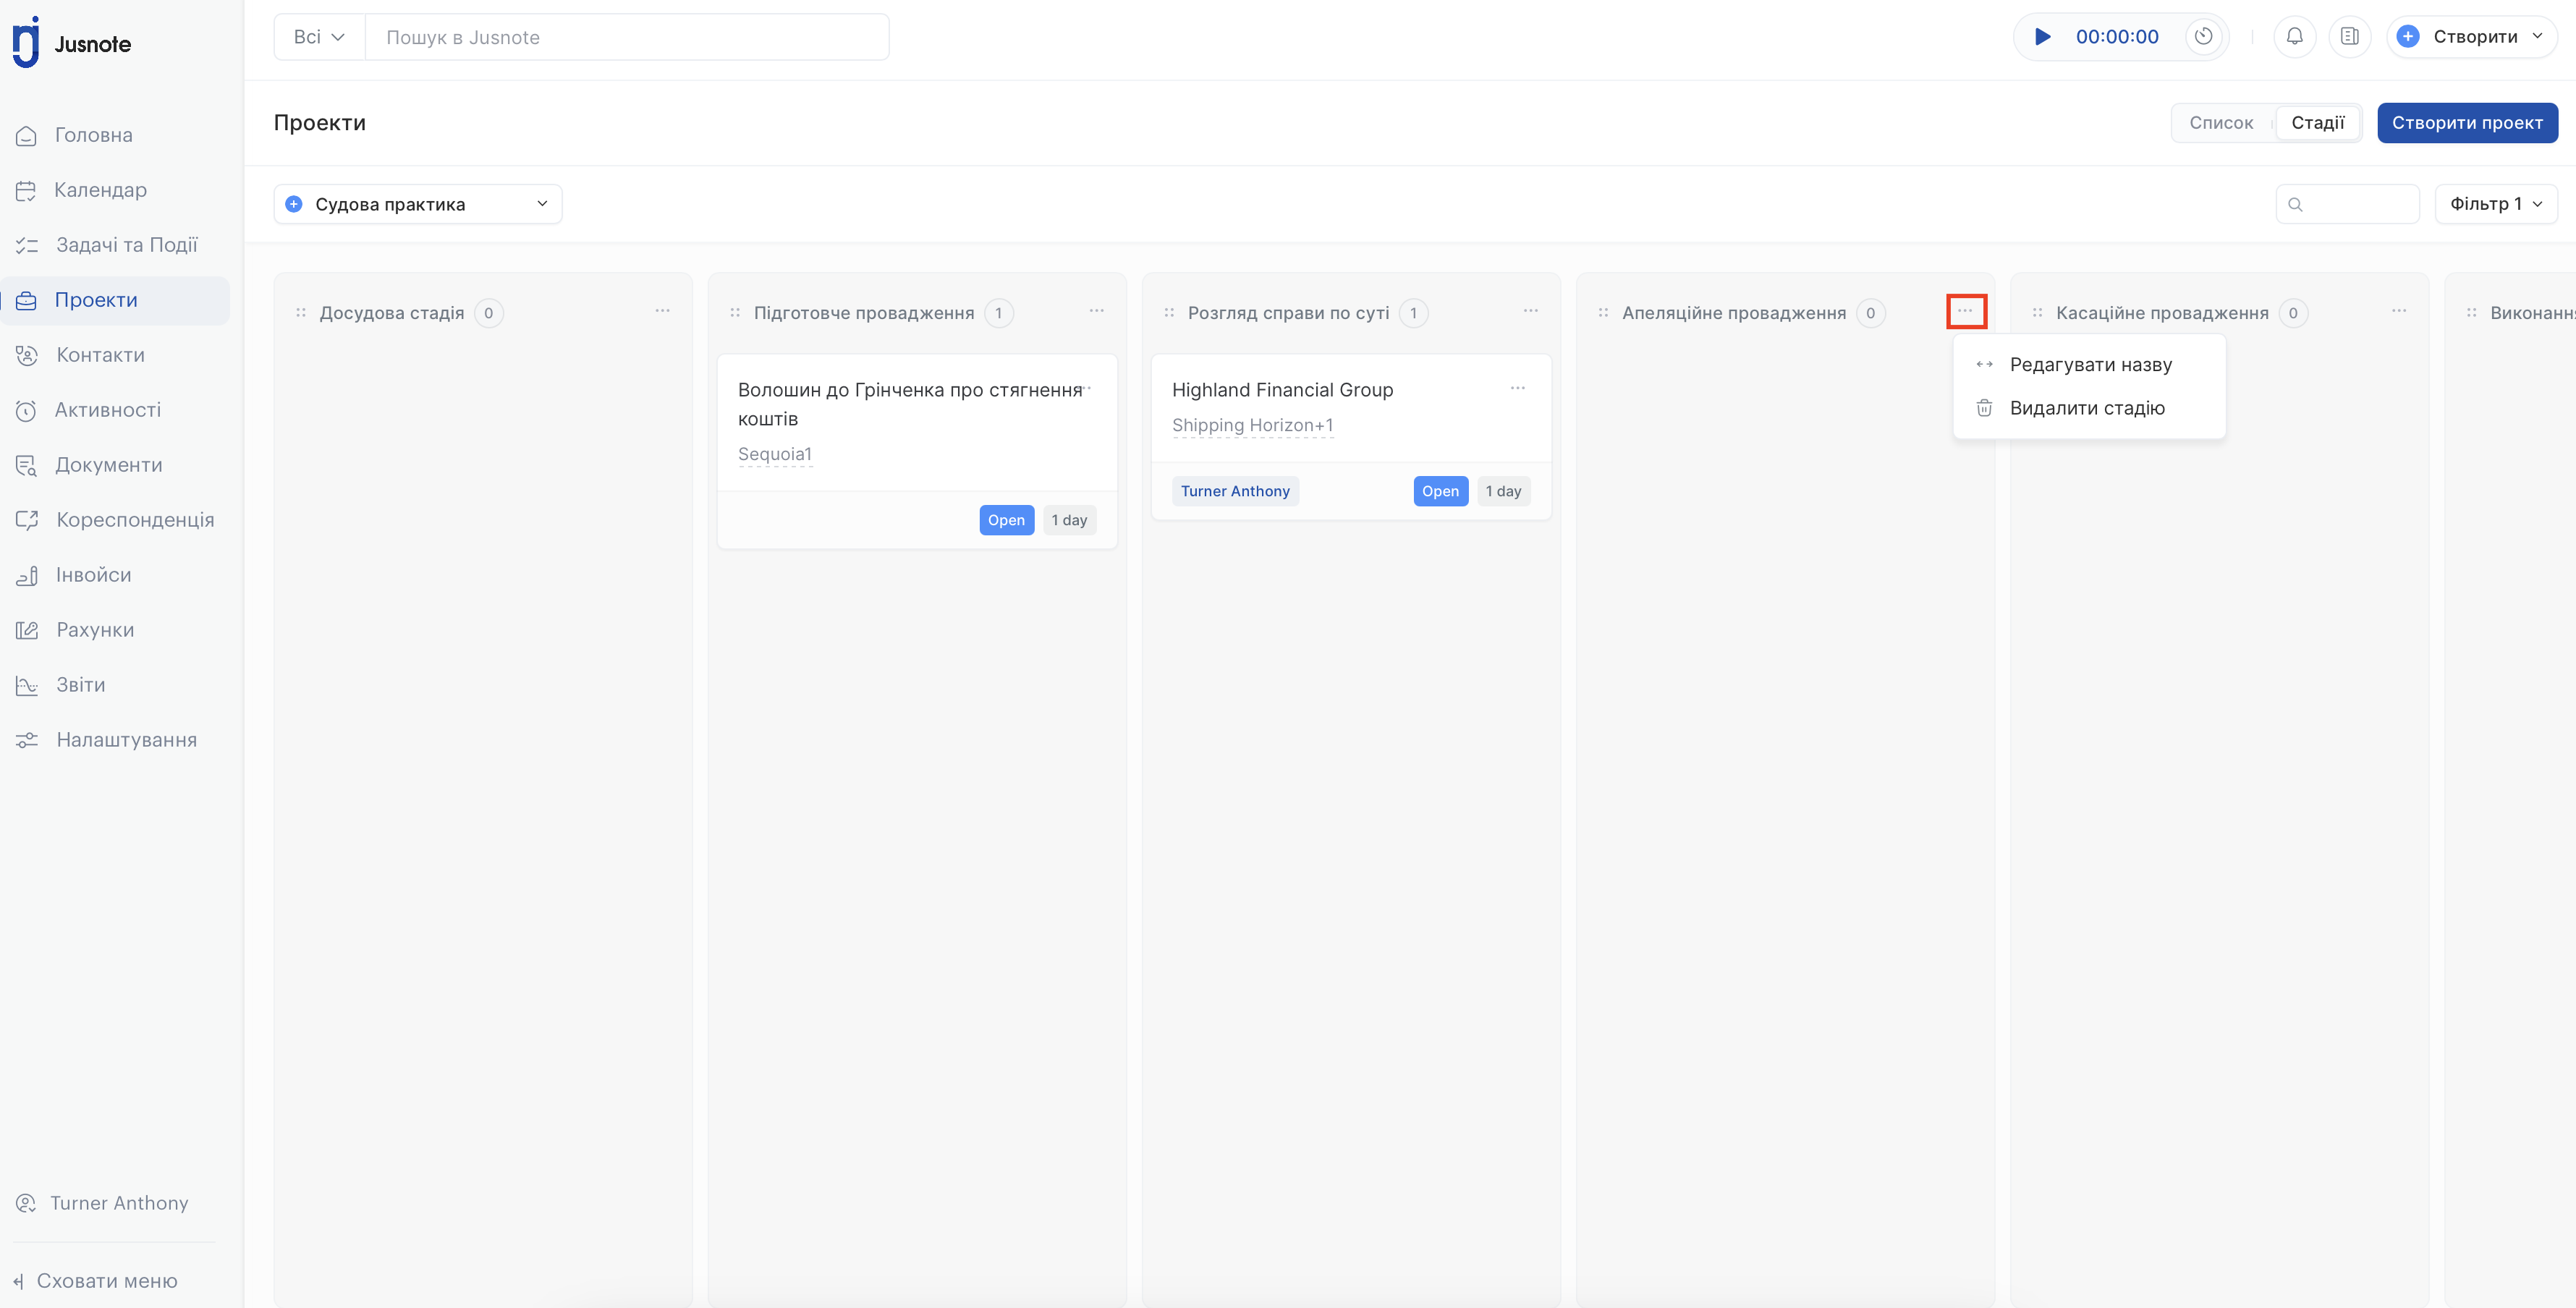Open Головна in the sidebar
The width and height of the screenshot is (2576, 1308).
pyautogui.click(x=93, y=135)
